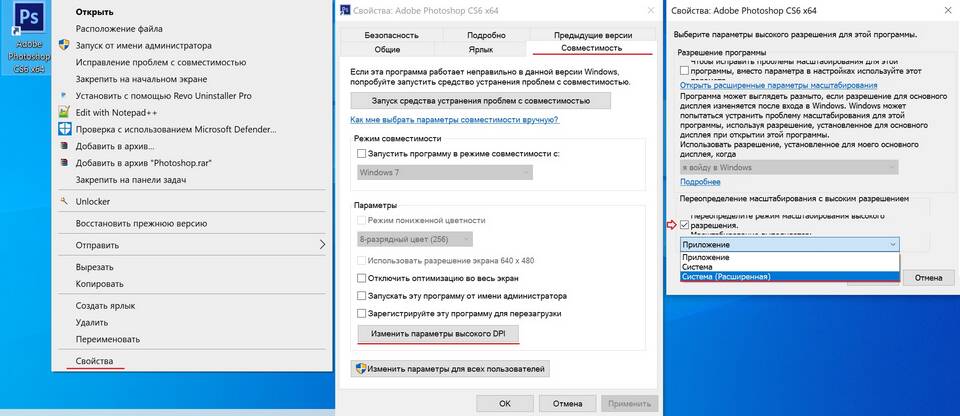Open Свойства from the context menu
960x416 pixels.
tap(94, 361)
